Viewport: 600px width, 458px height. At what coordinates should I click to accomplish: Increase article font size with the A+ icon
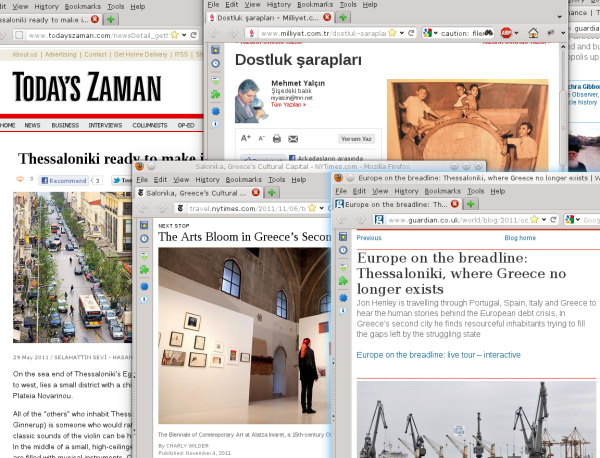click(x=246, y=138)
